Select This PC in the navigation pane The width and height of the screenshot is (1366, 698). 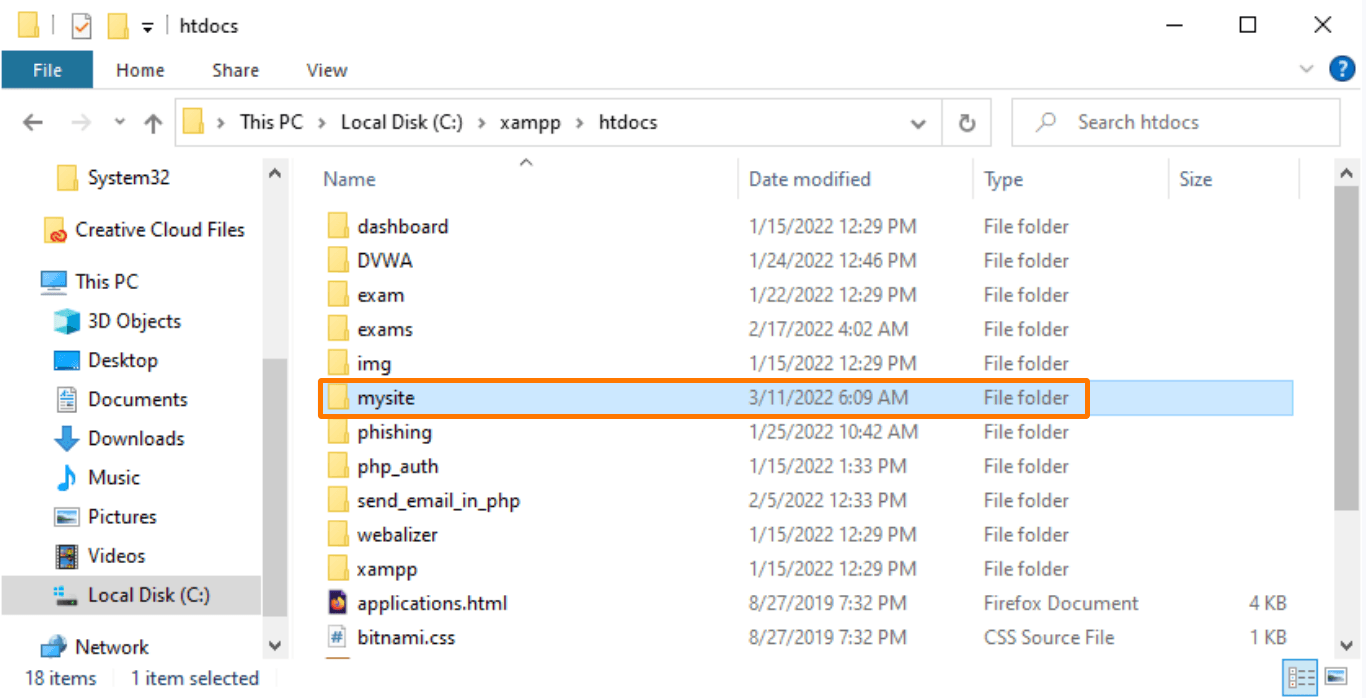point(106,281)
